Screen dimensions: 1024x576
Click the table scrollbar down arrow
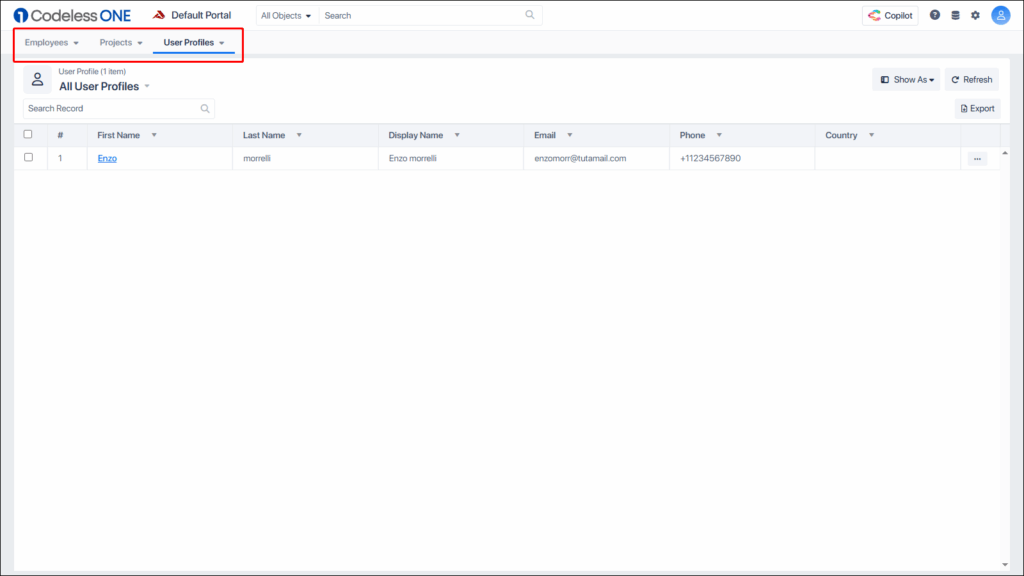1005,565
